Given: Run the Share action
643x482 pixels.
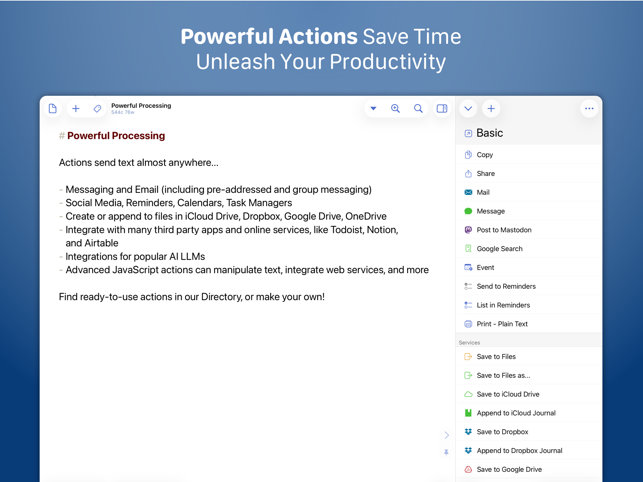Looking at the screenshot, I should [x=528, y=174].
